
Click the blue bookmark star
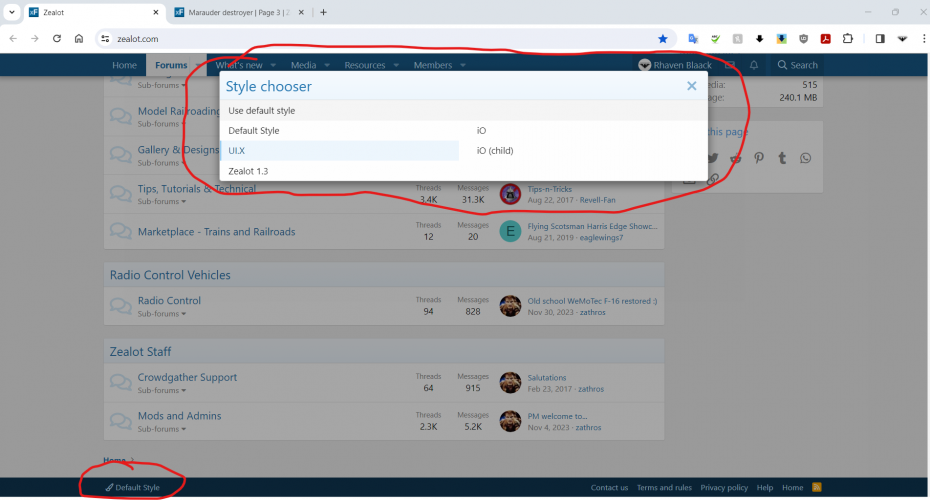[x=663, y=39]
